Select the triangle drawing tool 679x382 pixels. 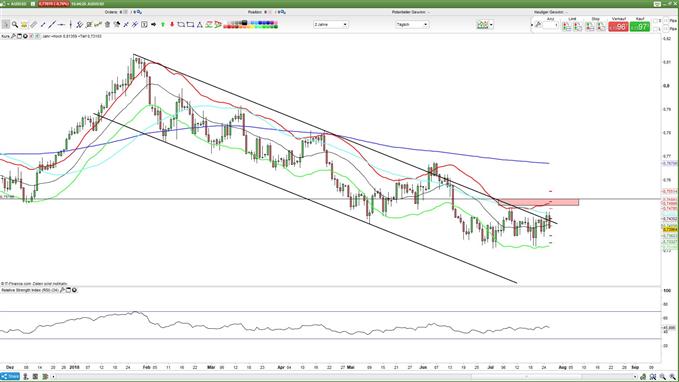coord(200,25)
